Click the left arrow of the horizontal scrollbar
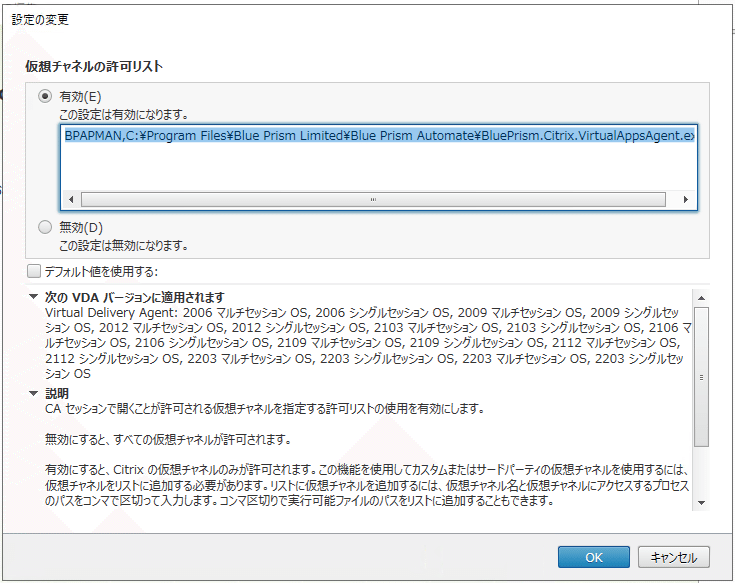Image resolution: width=735 pixels, height=583 pixels. (71, 200)
